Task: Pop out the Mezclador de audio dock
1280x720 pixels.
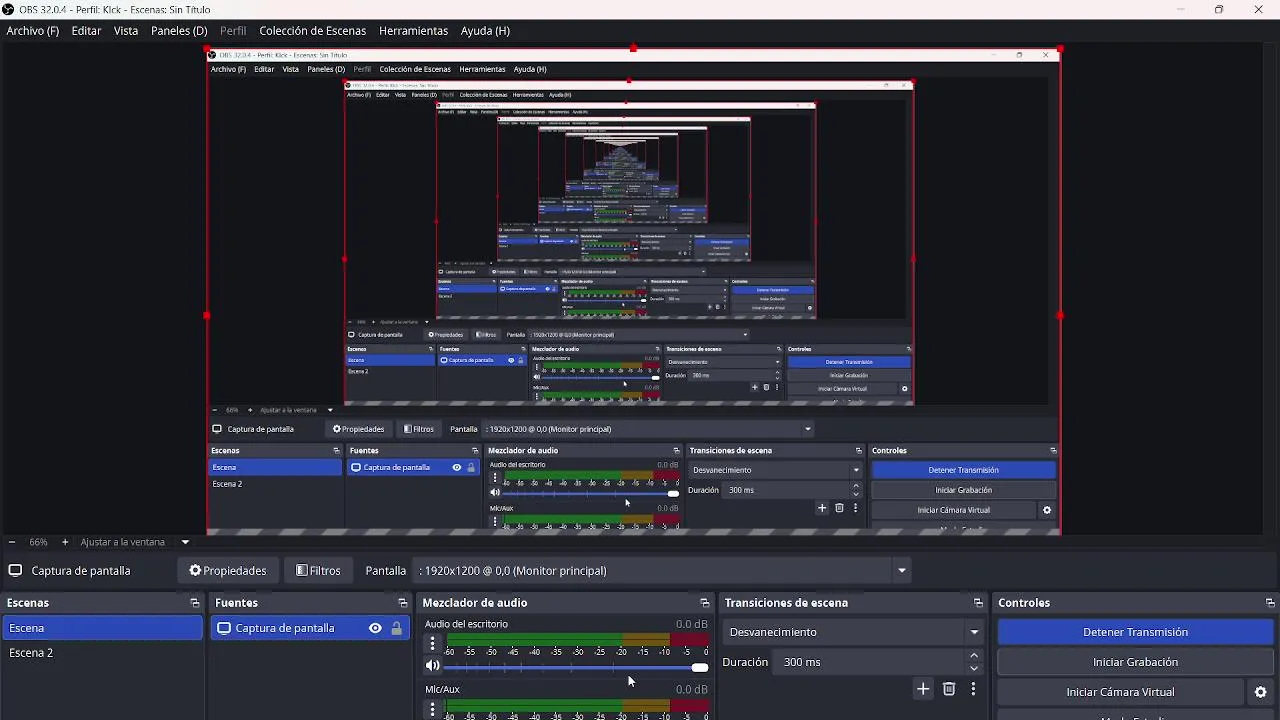Action: [705, 603]
